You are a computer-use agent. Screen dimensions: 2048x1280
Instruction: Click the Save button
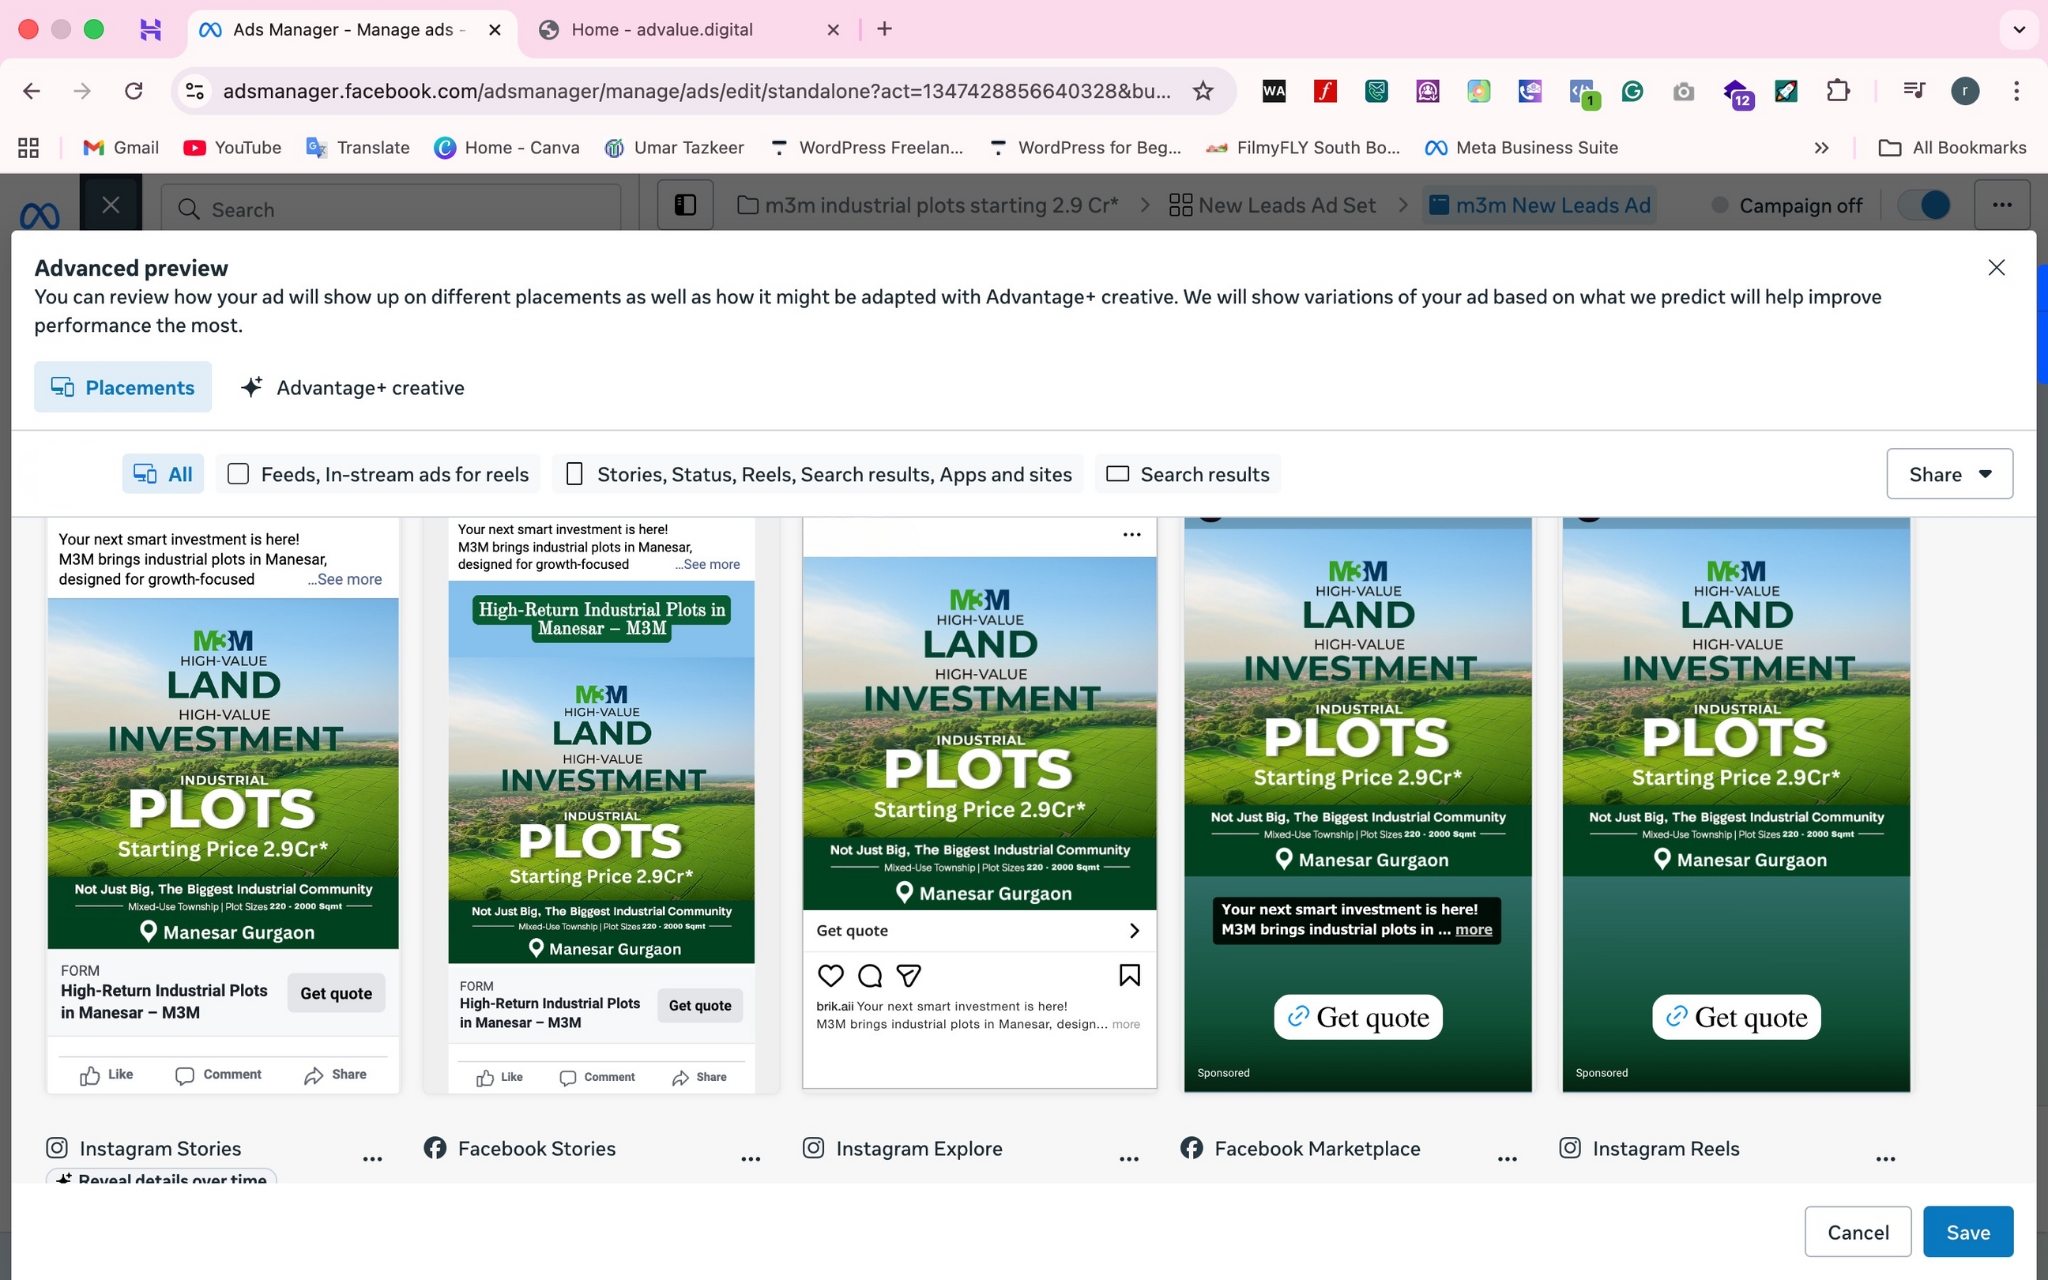(1967, 1232)
